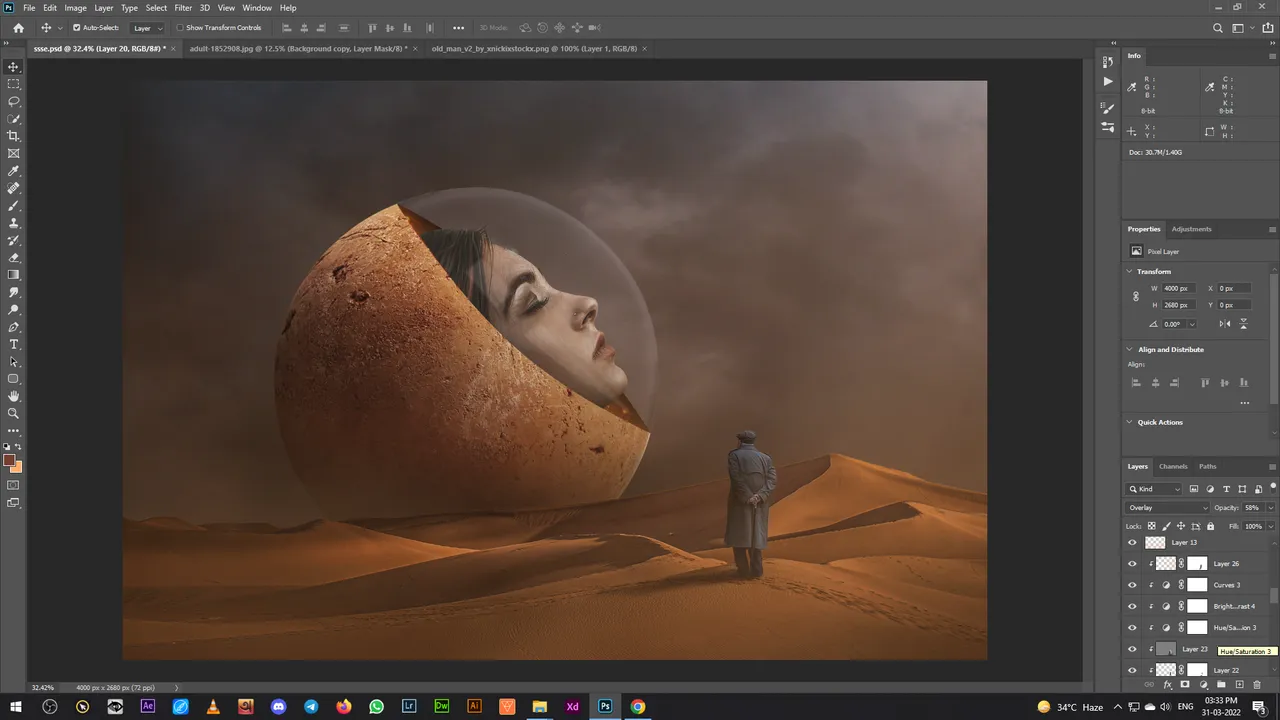Add a layer mask from Layers footer
The height and width of the screenshot is (720, 1280).
pos(1185,685)
